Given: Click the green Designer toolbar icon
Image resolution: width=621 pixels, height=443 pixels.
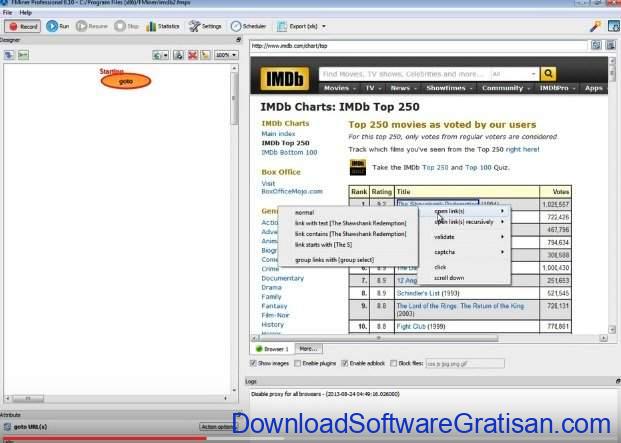Looking at the screenshot, I should point(23,55).
